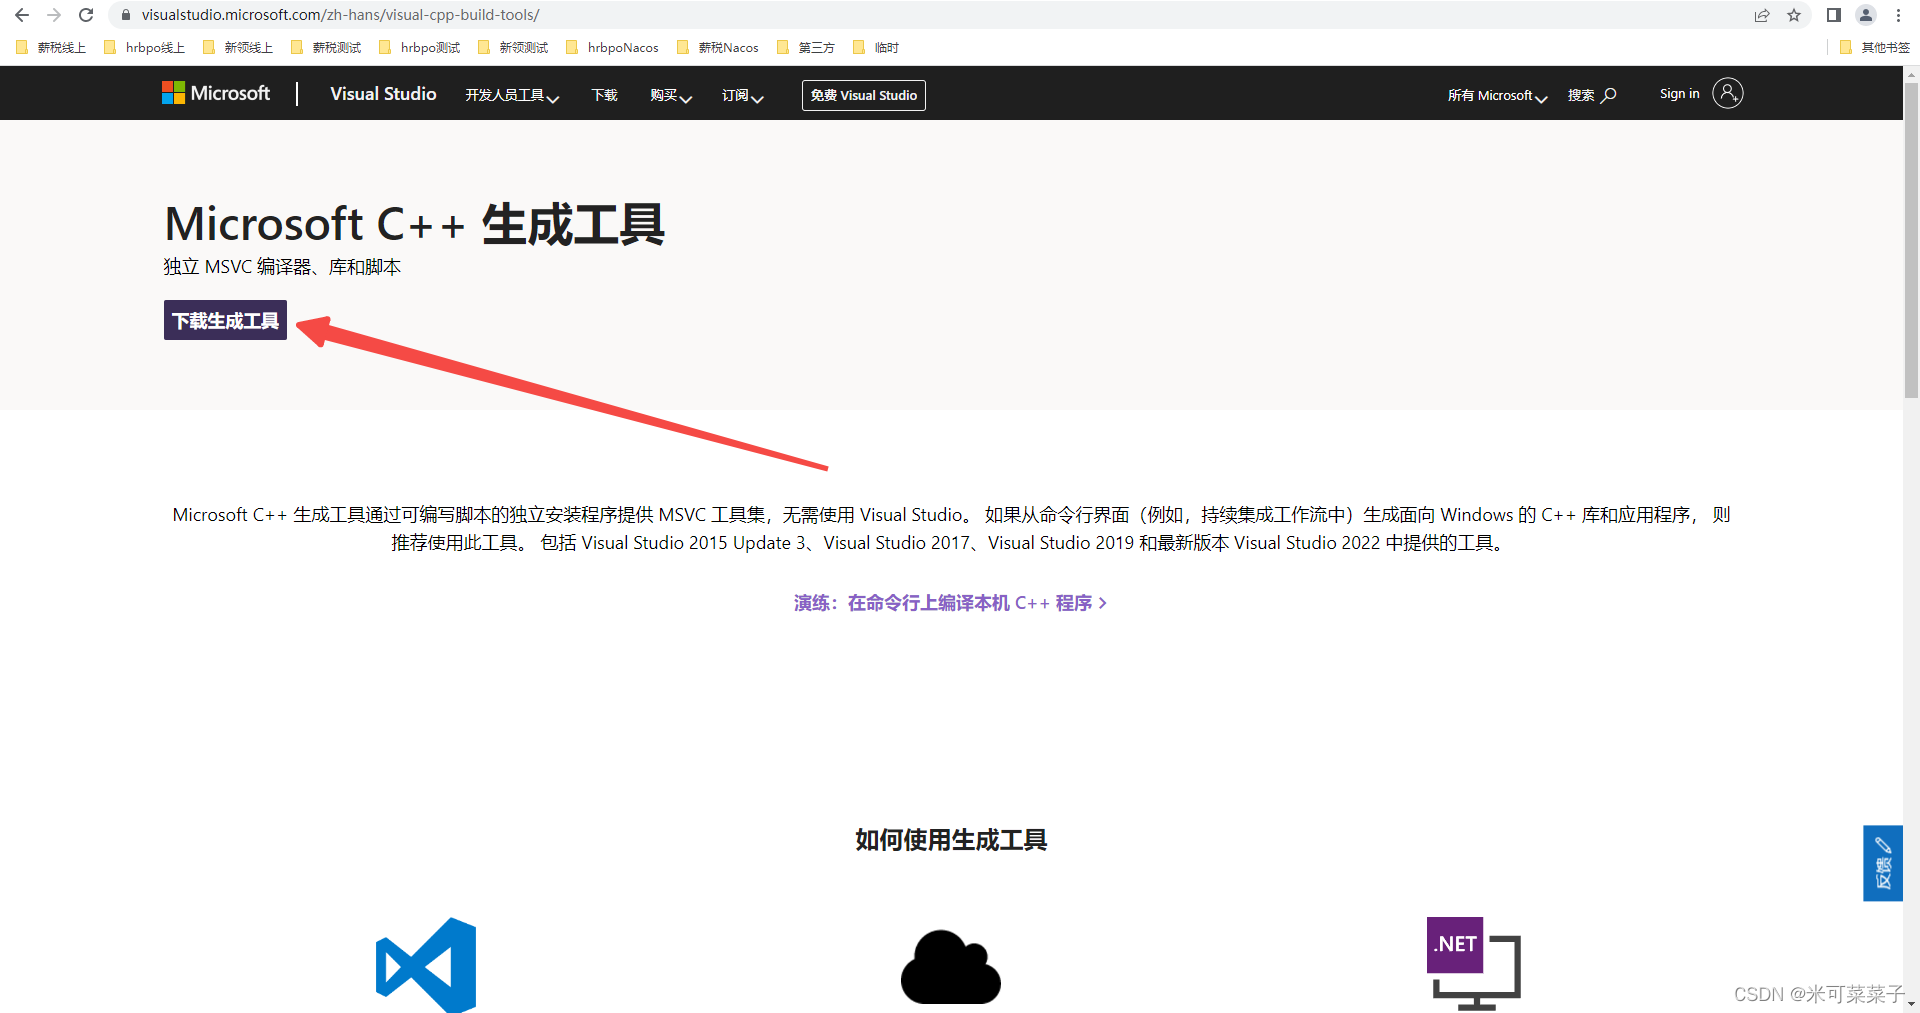Go back using the browser back arrow

tap(21, 15)
